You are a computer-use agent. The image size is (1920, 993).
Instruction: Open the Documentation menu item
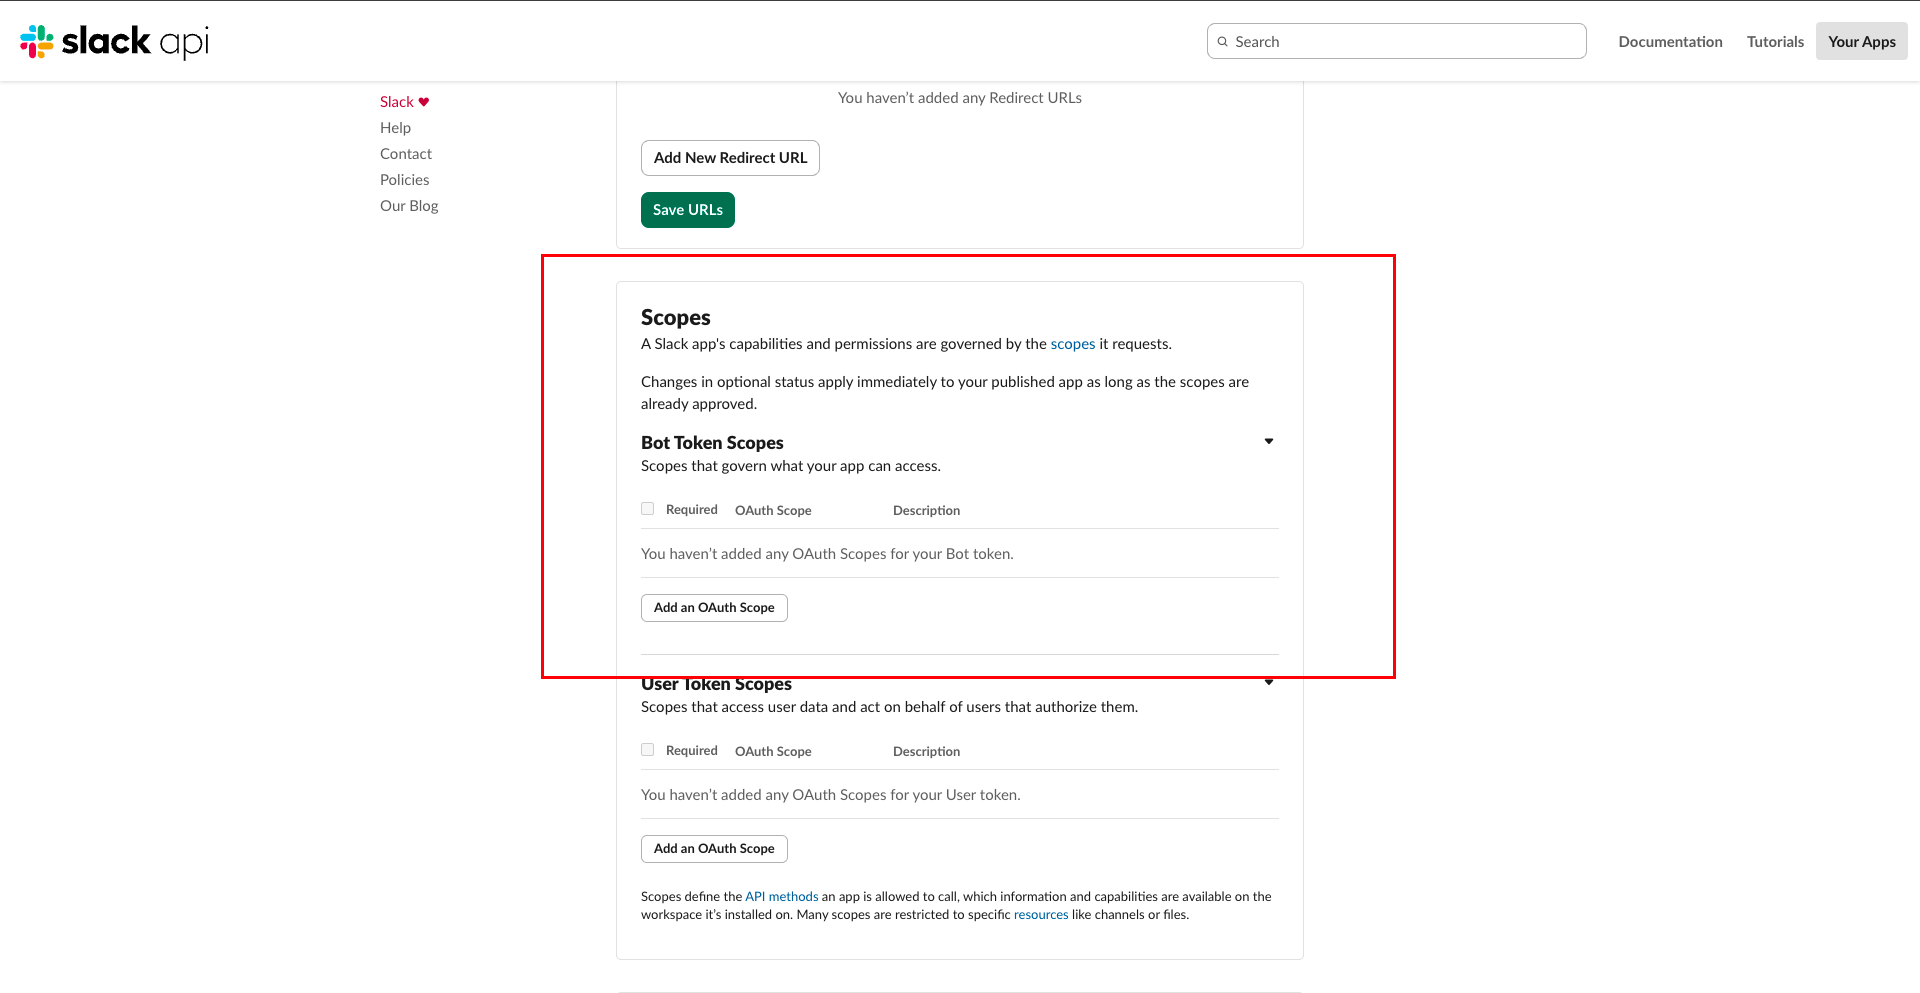coord(1670,42)
